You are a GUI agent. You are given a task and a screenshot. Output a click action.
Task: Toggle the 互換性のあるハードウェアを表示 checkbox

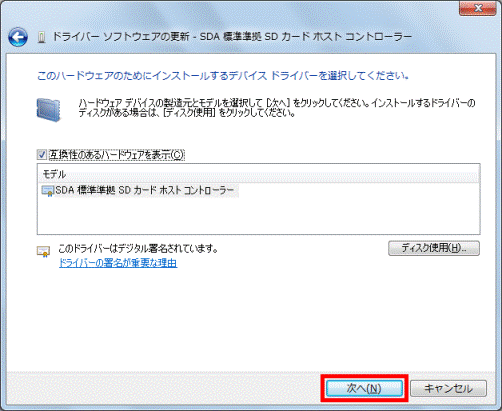[x=42, y=155]
